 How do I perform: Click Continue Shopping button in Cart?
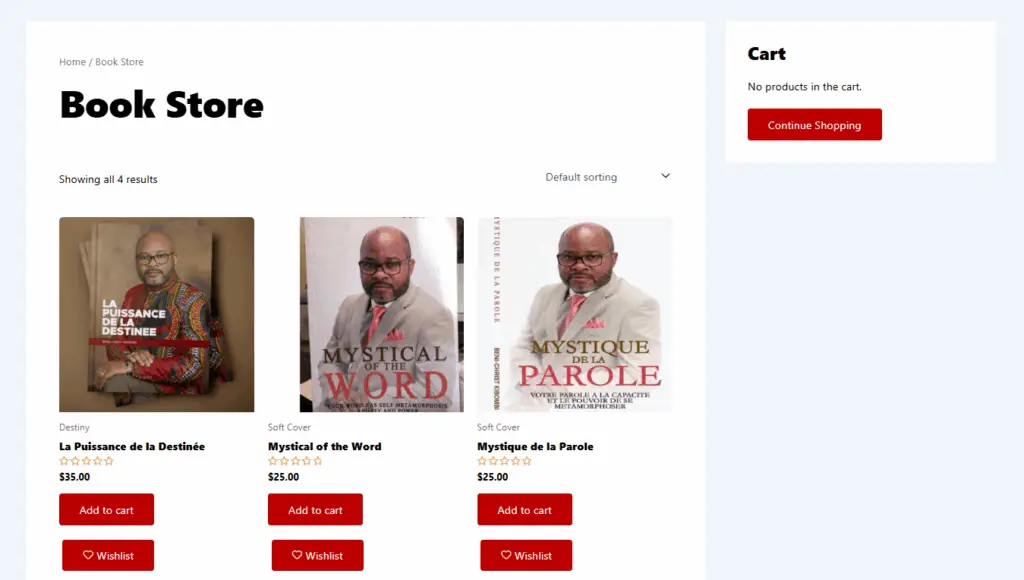click(814, 125)
